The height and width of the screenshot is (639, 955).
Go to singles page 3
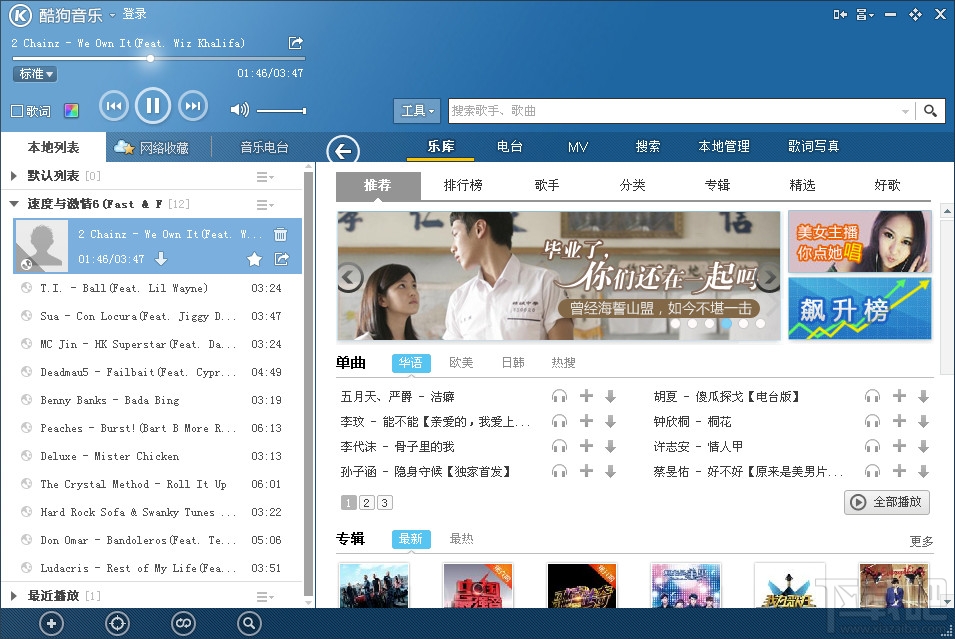coord(384,503)
